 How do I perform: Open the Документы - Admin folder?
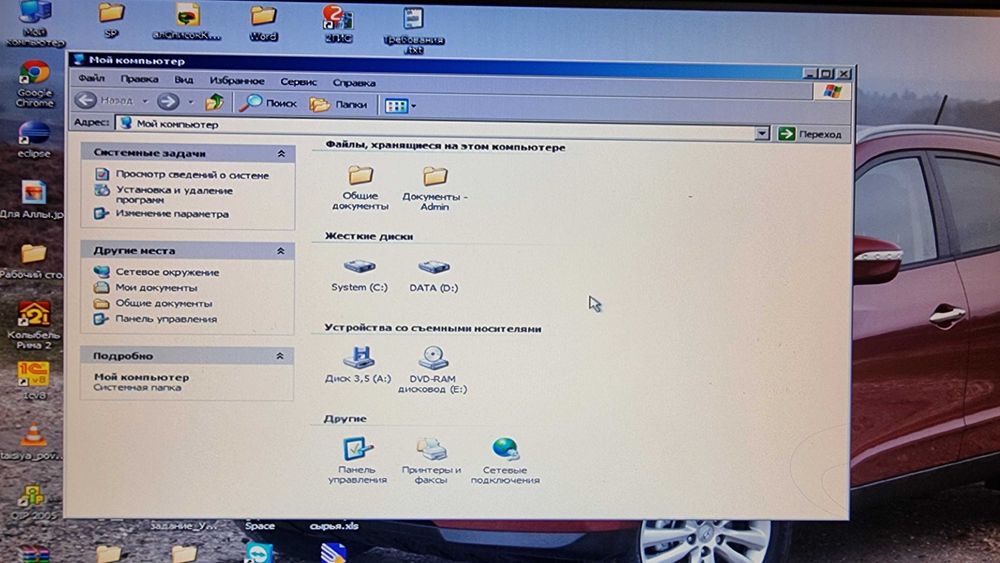tap(434, 188)
